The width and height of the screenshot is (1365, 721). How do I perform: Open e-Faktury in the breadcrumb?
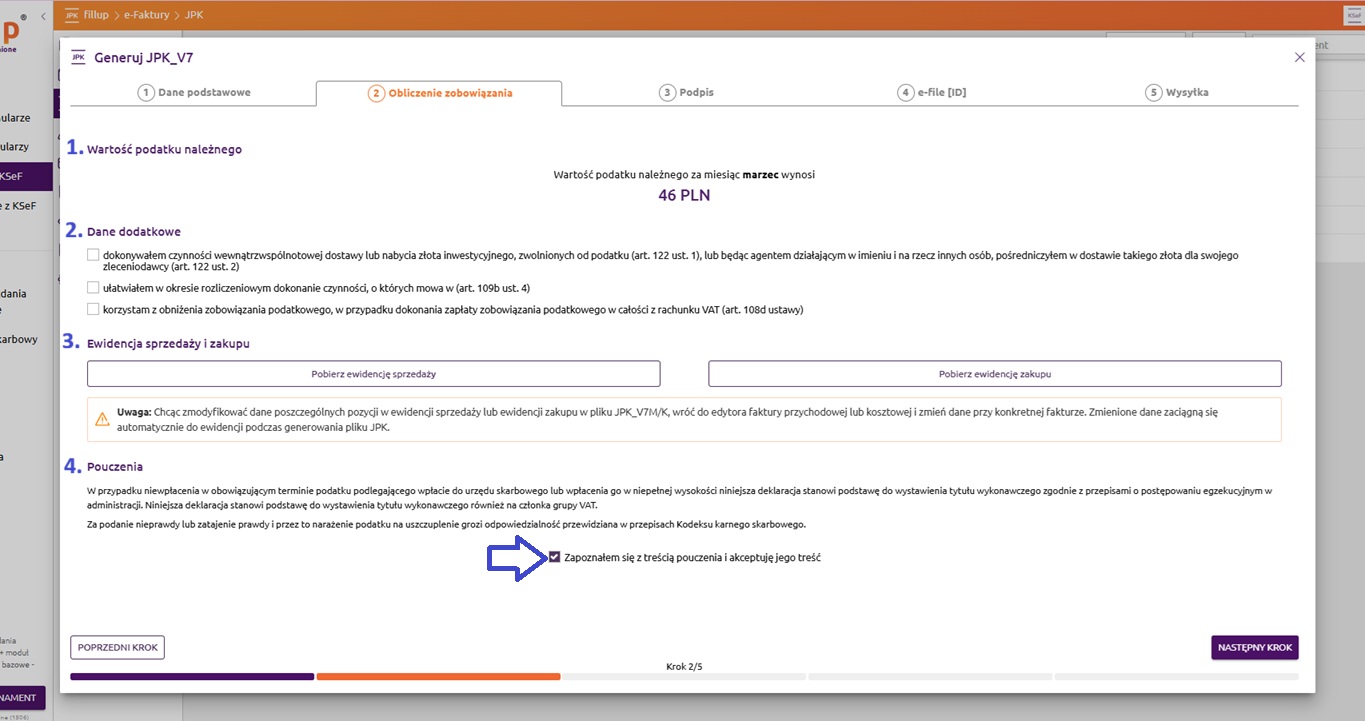click(x=145, y=15)
